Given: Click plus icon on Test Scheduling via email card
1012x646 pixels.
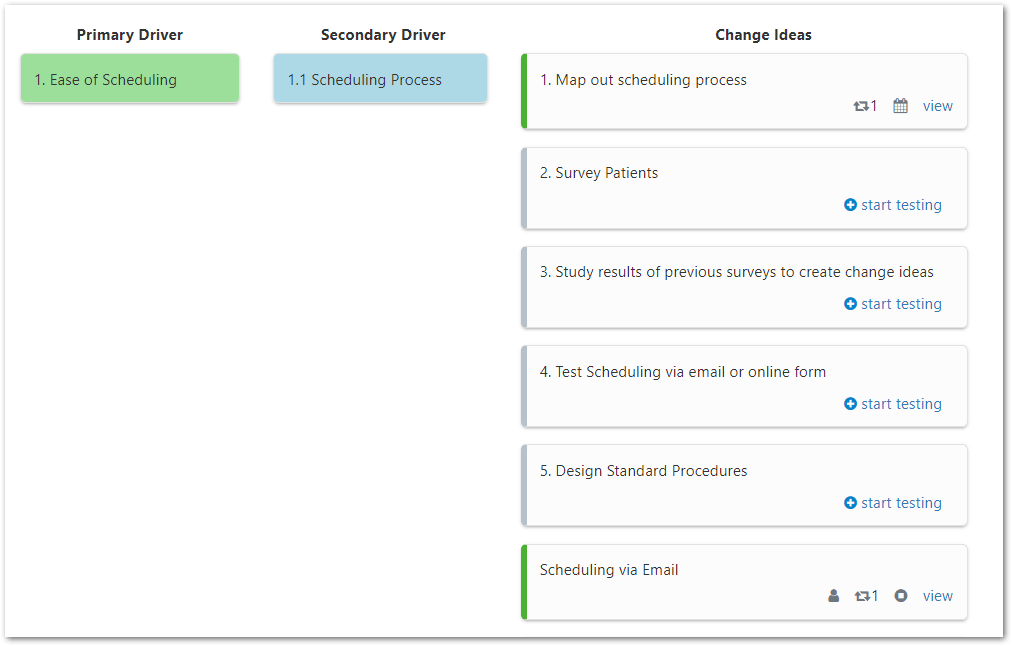Looking at the screenshot, I should coord(851,403).
